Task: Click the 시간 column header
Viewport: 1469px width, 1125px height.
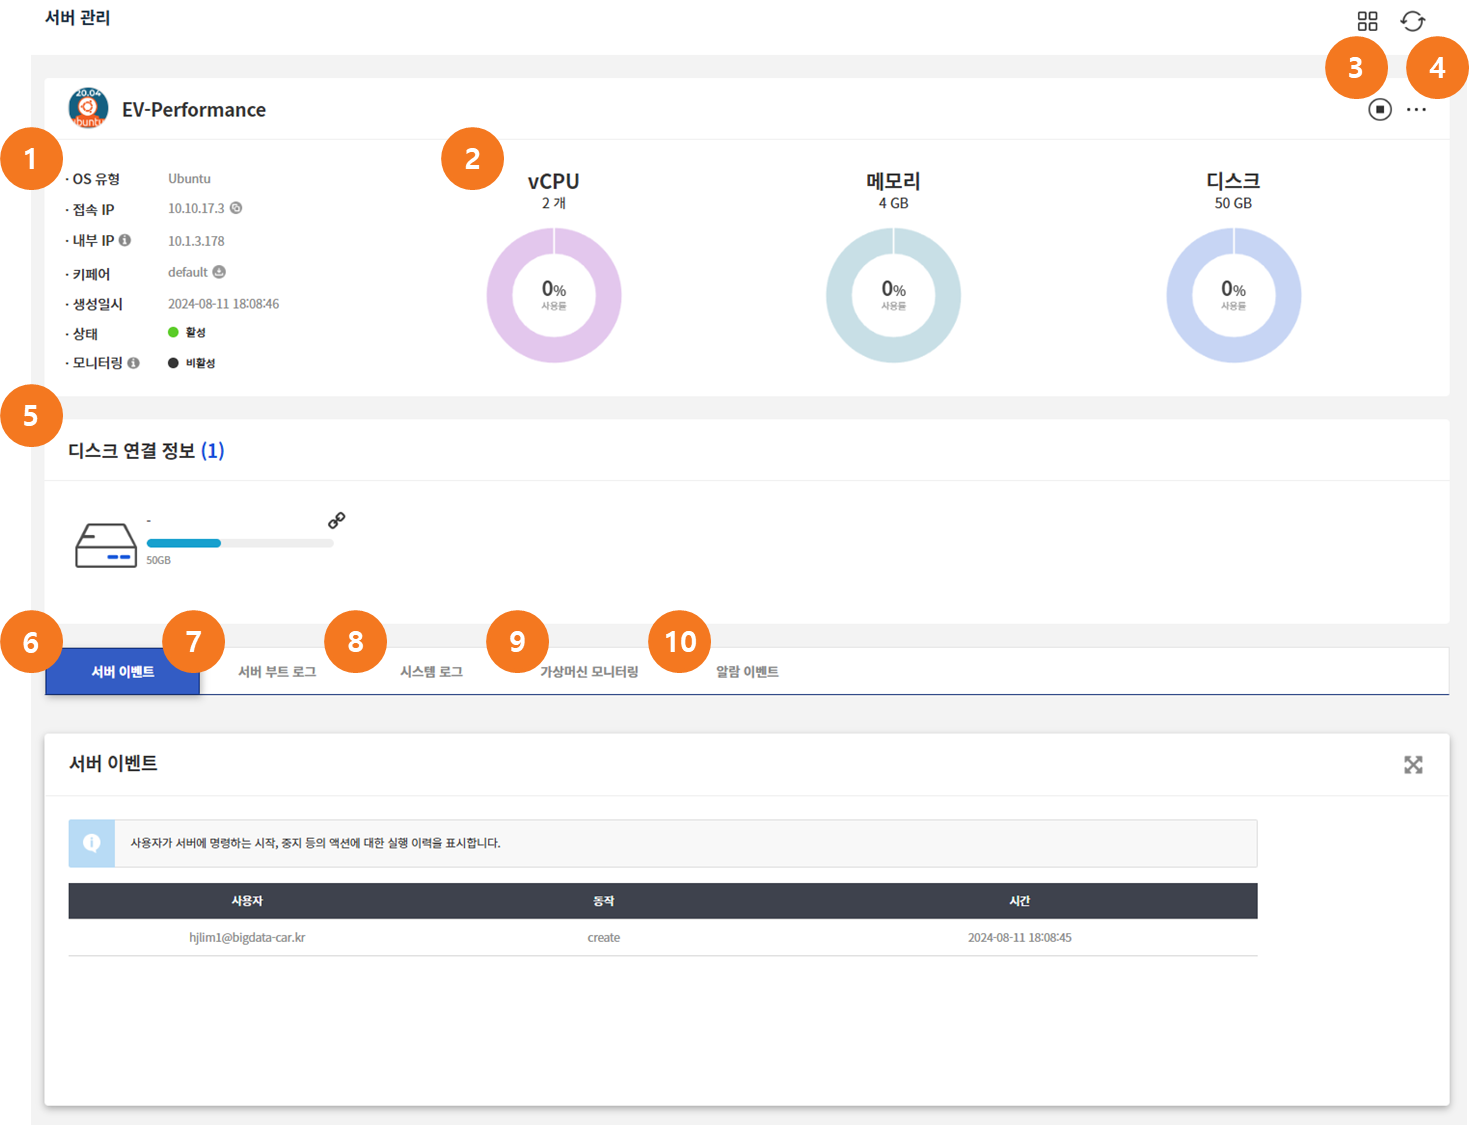Action: [1019, 901]
